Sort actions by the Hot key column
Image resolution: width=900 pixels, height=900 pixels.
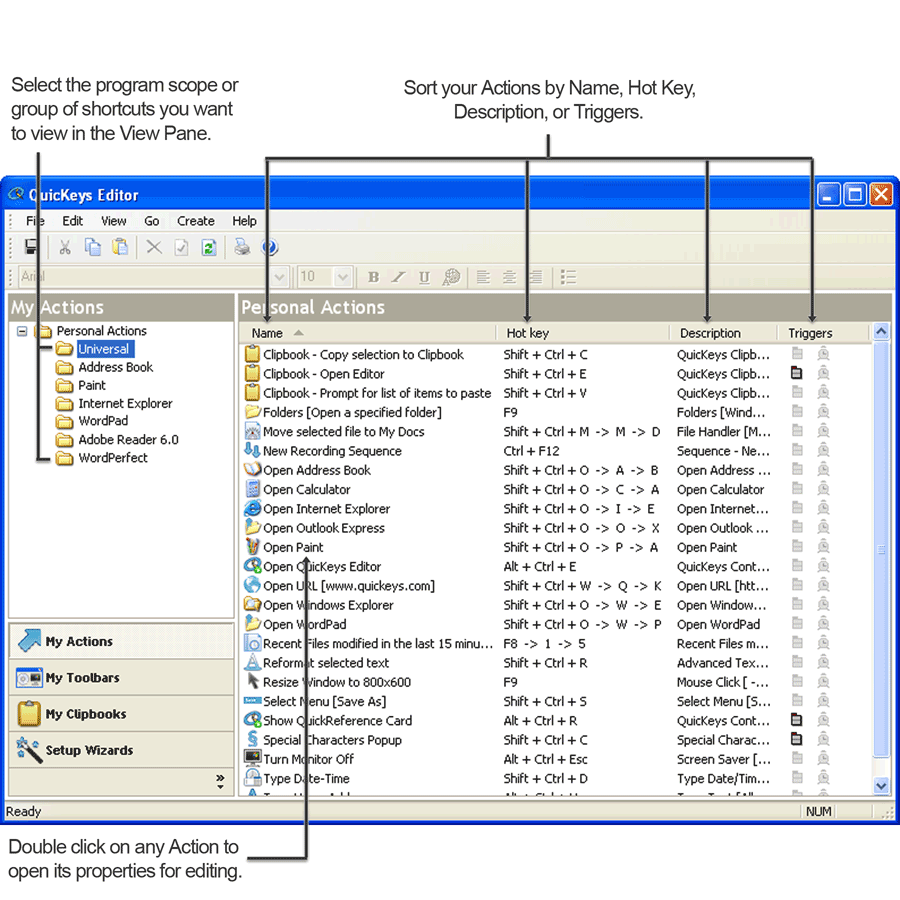583,333
